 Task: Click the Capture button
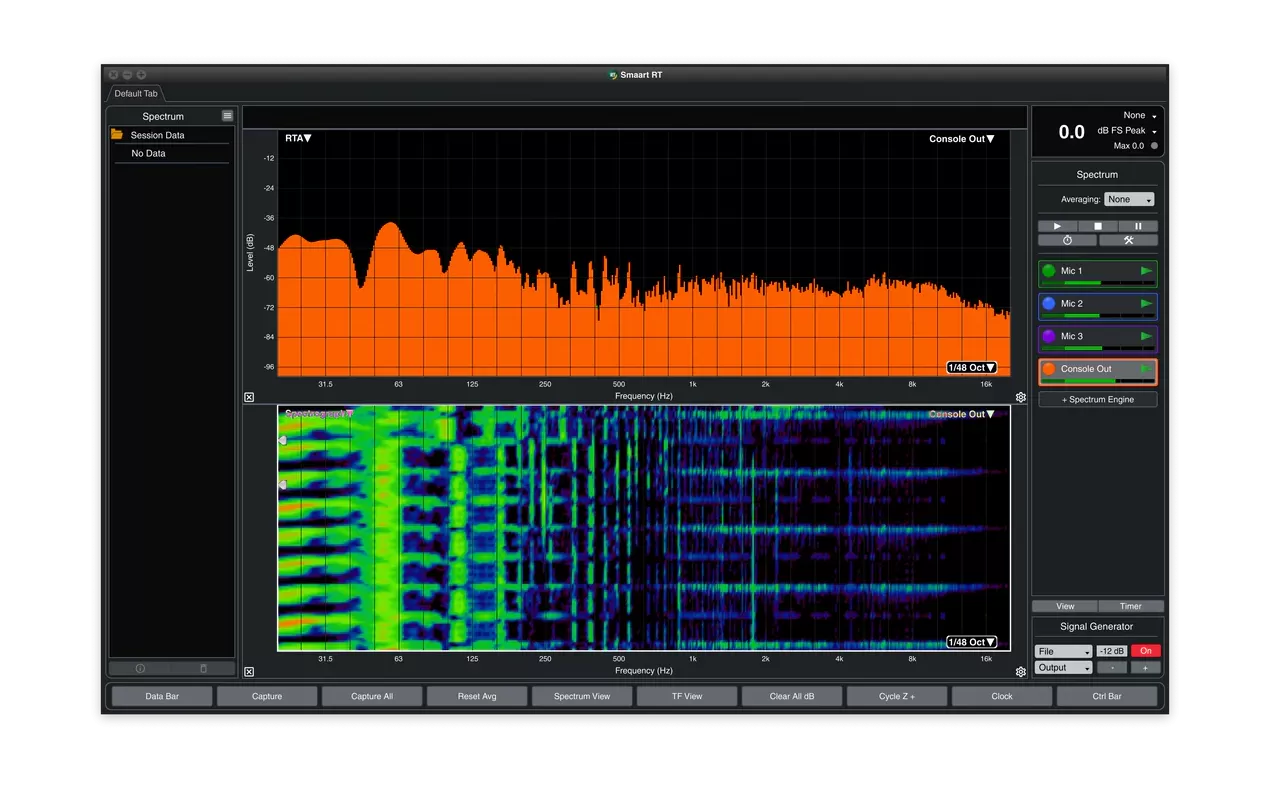(x=267, y=696)
